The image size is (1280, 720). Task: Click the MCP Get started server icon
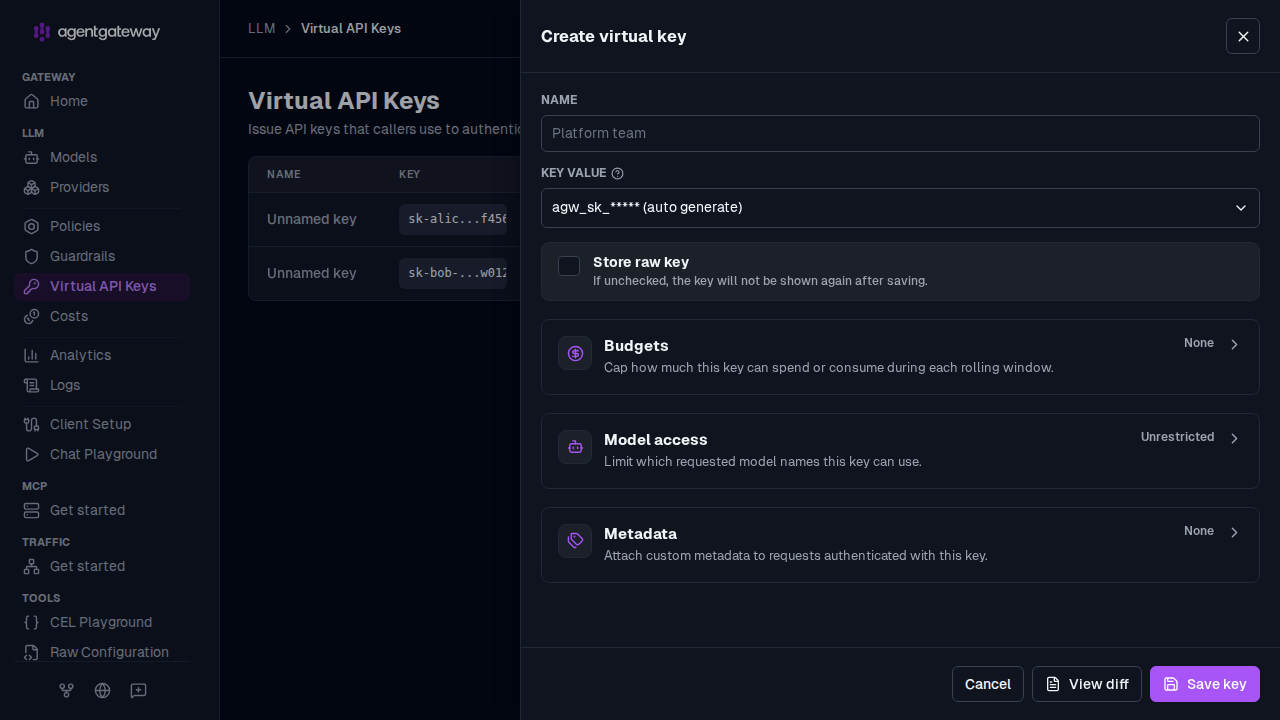coord(31,510)
